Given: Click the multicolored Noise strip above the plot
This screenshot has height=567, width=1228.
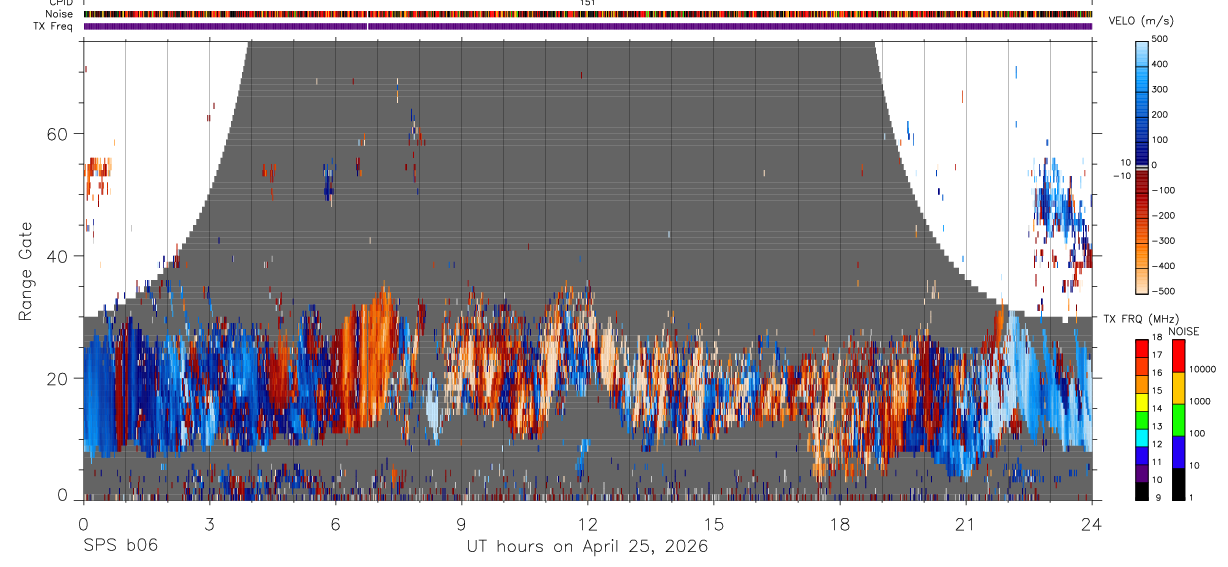Looking at the screenshot, I should 588,15.
